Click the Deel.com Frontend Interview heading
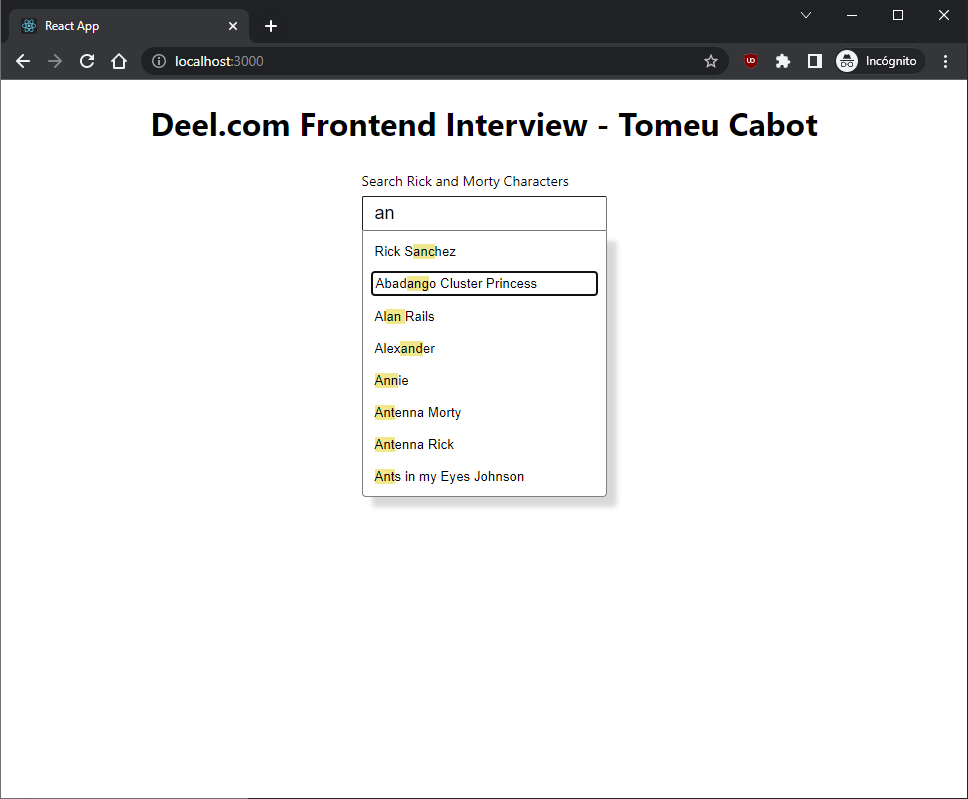This screenshot has height=799, width=968. 484,125
